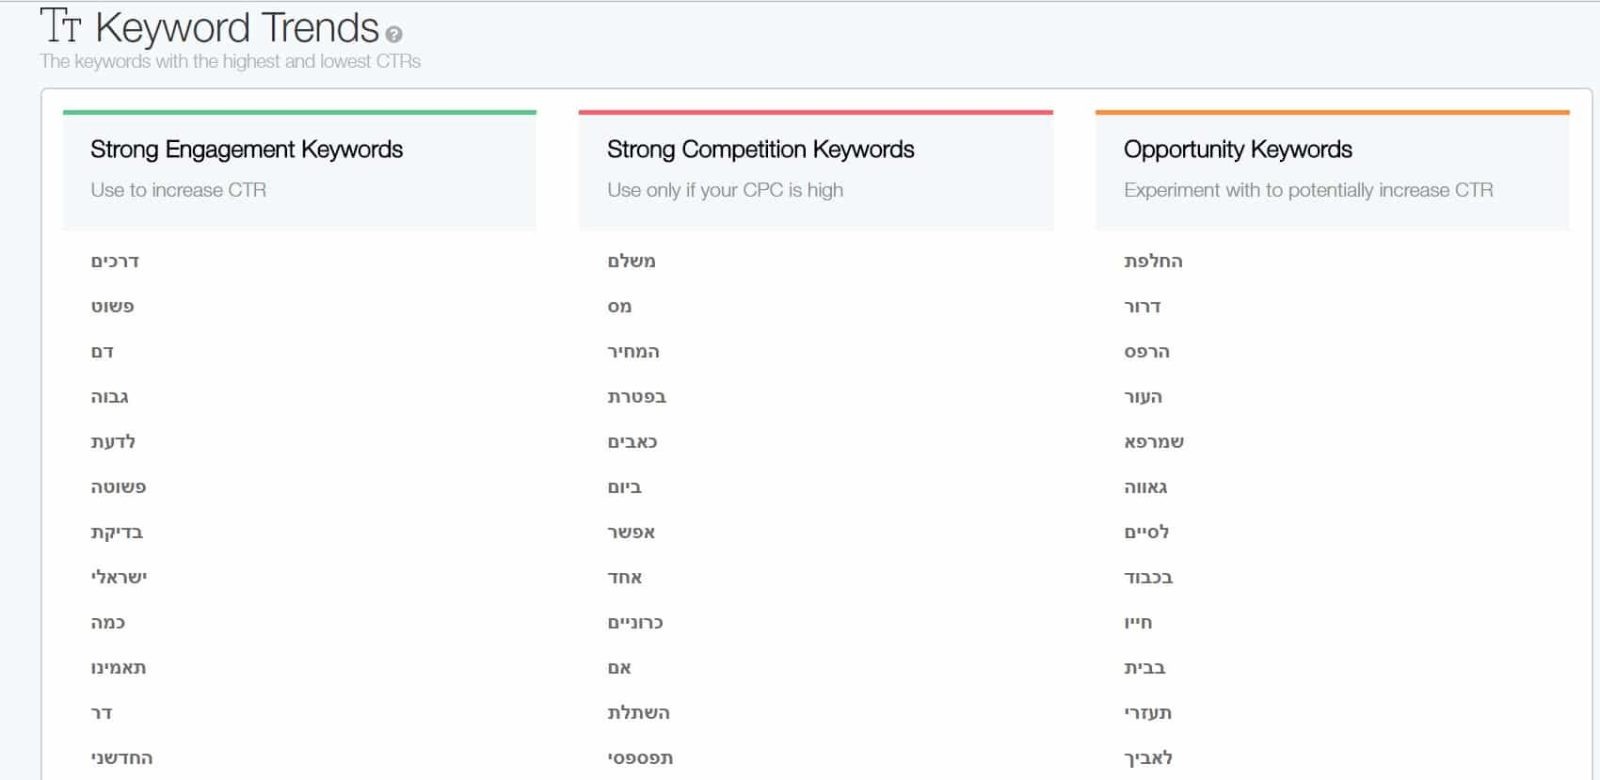The height and width of the screenshot is (780, 1600).
Task: Click the Keyword Trends title text
Action: (x=236, y=28)
